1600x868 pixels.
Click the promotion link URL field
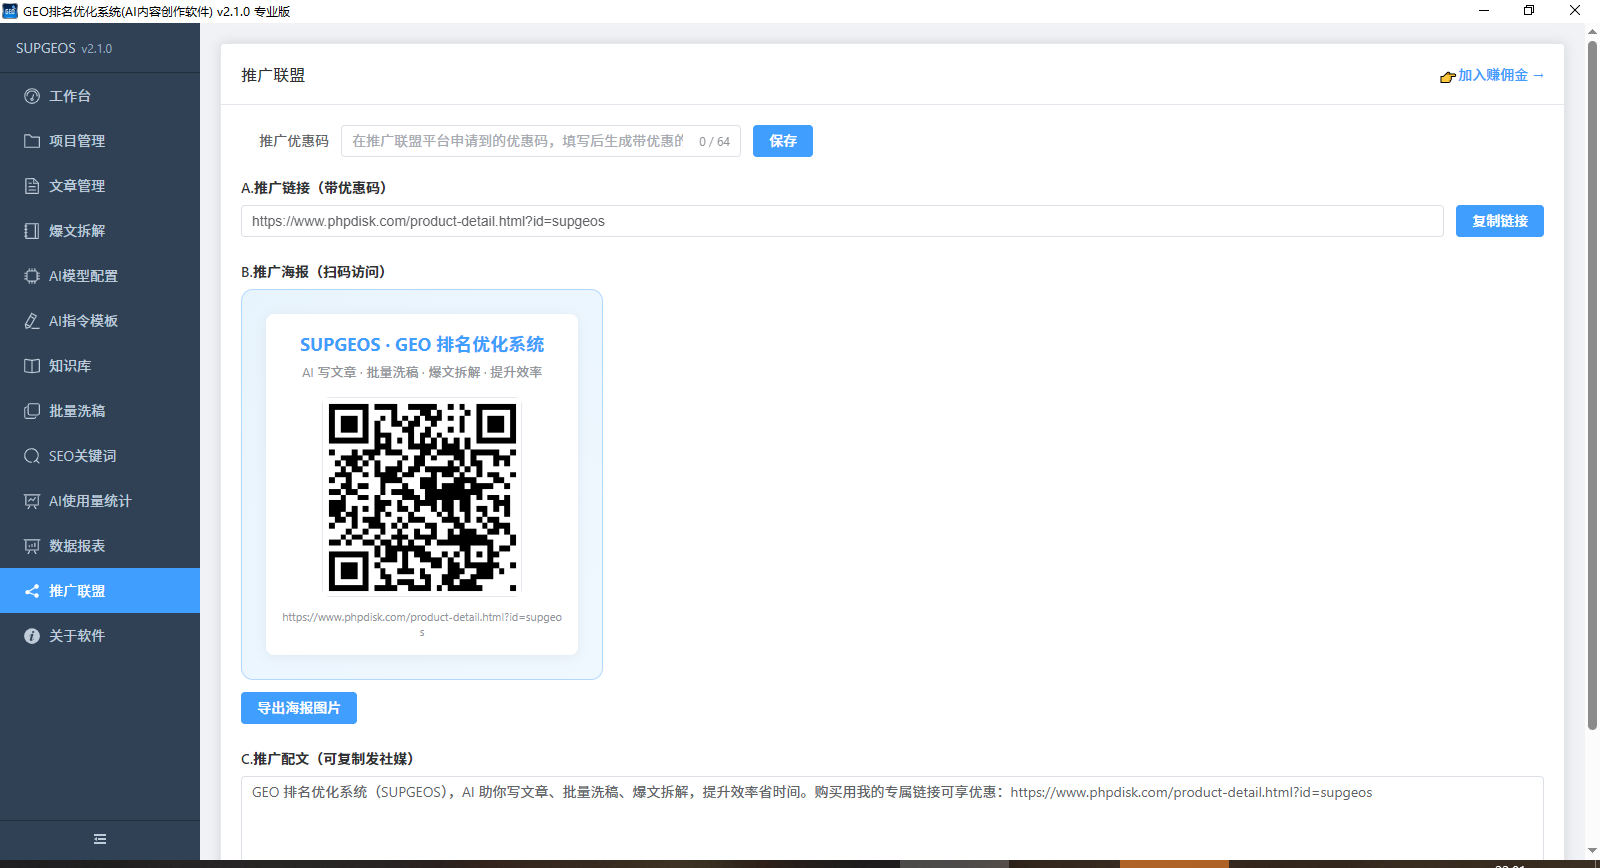point(842,221)
